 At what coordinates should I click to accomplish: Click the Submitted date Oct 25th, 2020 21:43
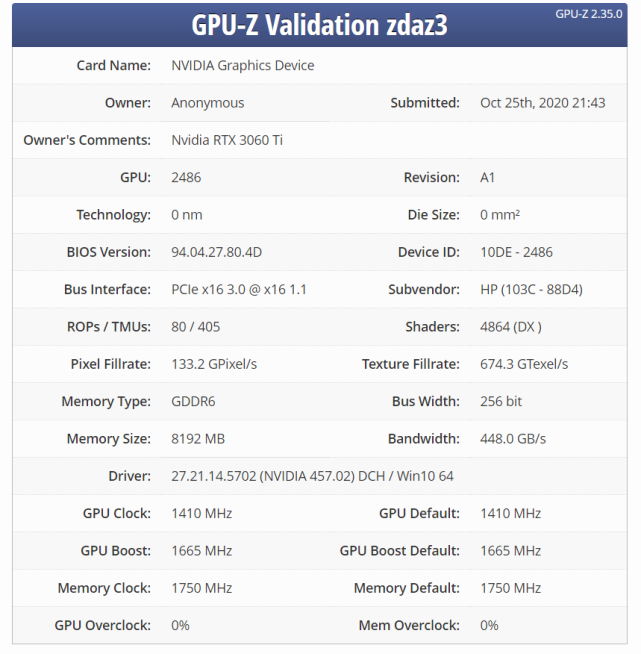(x=543, y=103)
